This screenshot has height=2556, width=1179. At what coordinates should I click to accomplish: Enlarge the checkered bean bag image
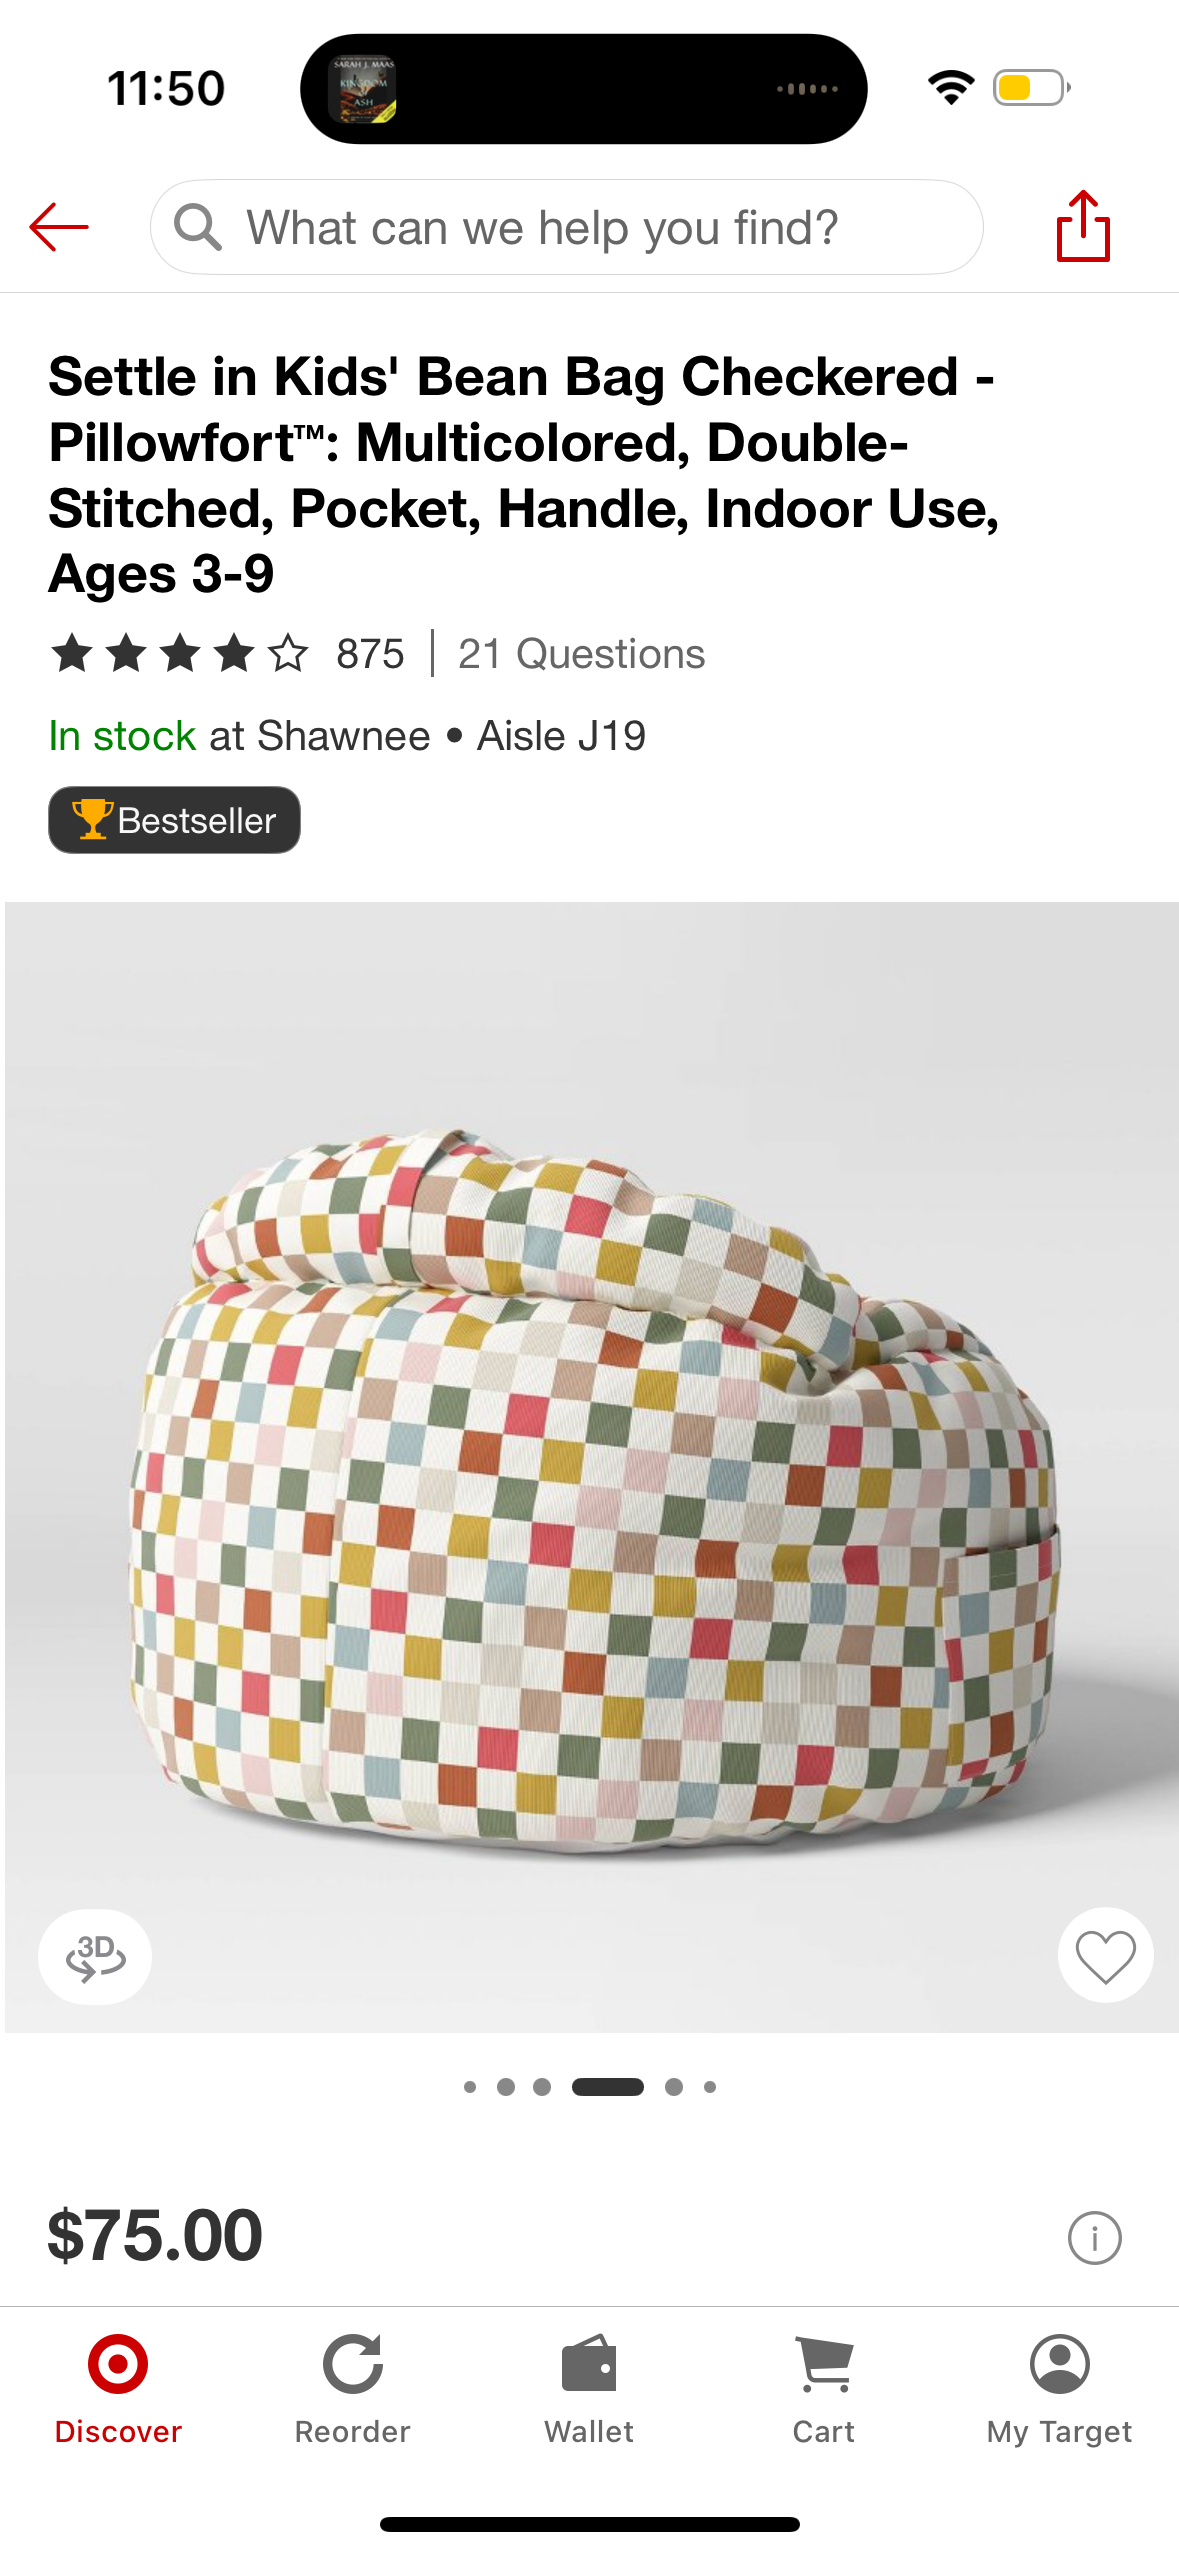(x=592, y=1467)
